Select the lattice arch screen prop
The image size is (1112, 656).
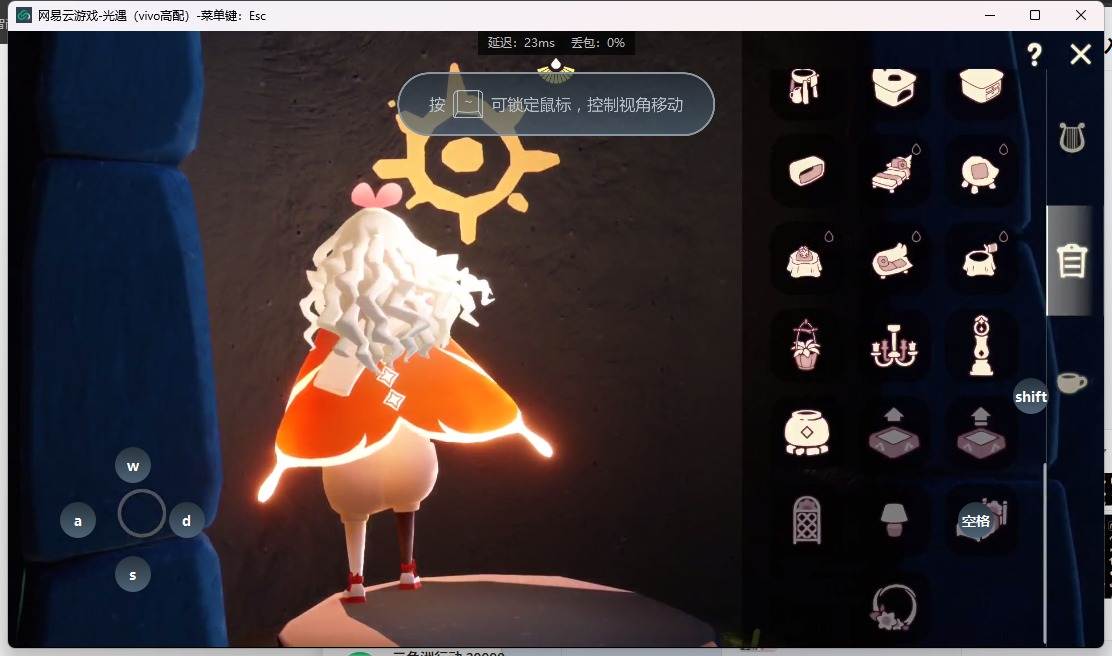coord(806,520)
